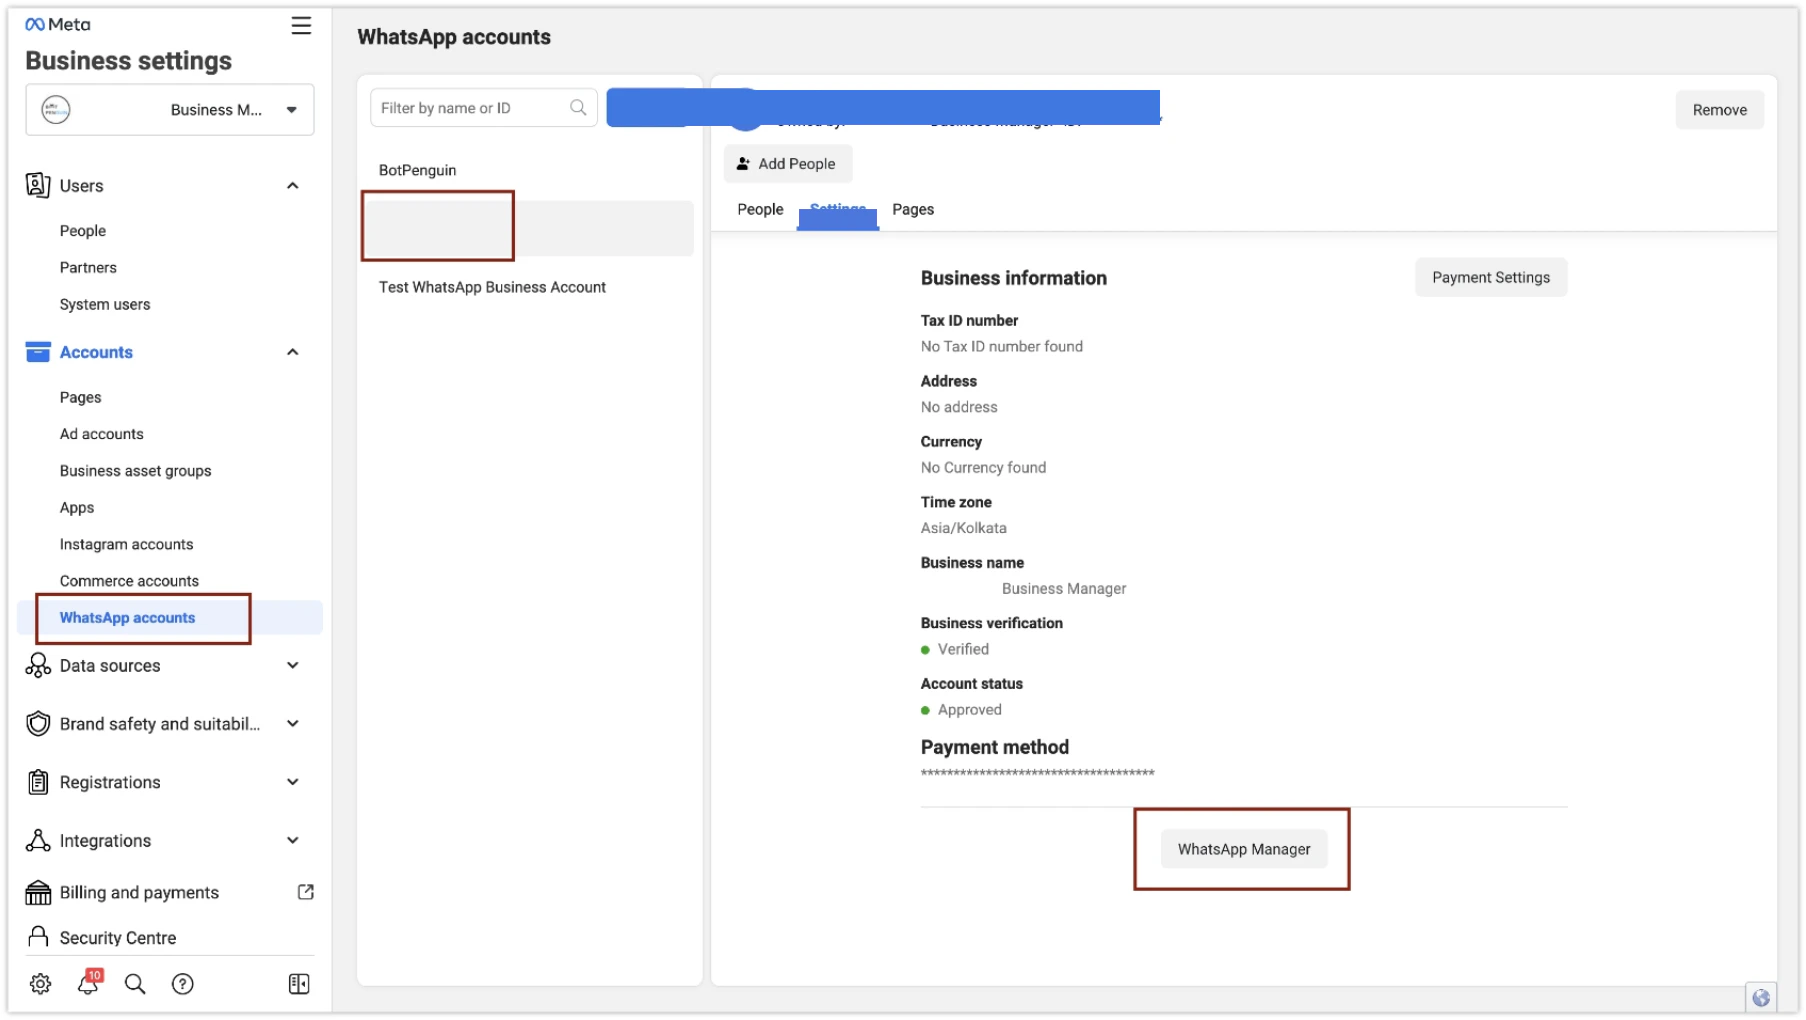Open settings gear at sidebar bottom
Image resolution: width=1806 pixels, height=1020 pixels.
(41, 984)
